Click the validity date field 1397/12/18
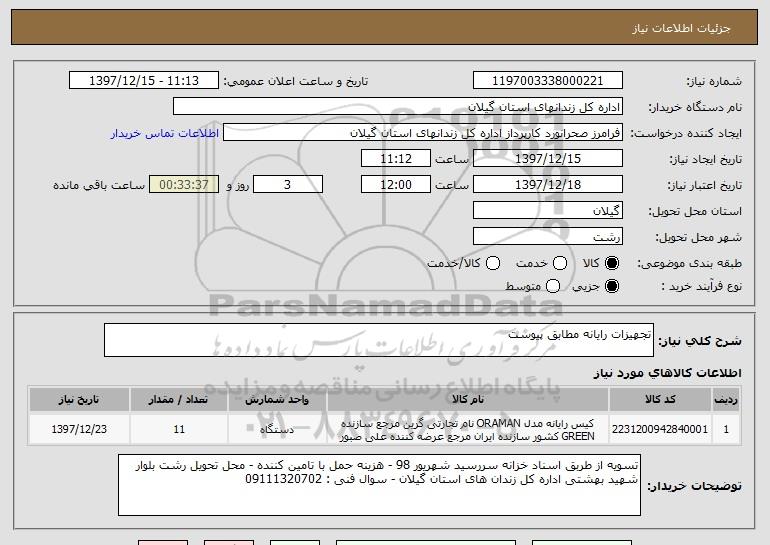770x545 pixels. coord(548,185)
